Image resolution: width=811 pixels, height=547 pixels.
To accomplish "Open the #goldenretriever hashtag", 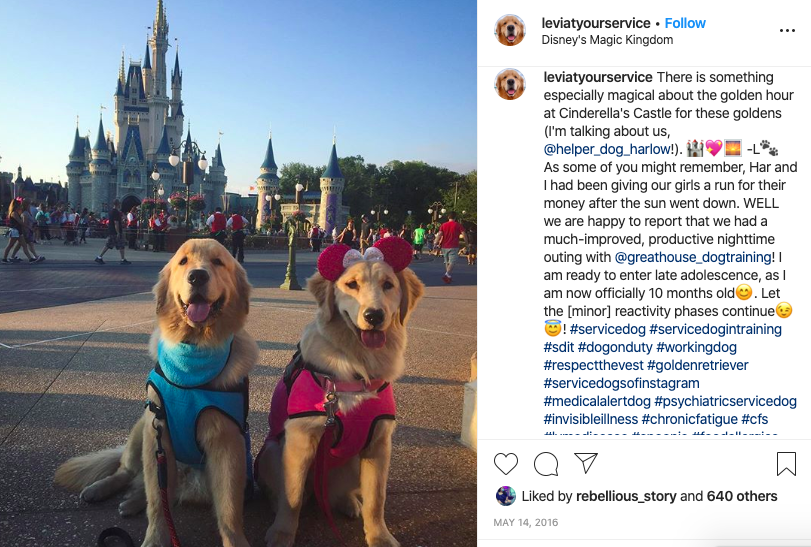I will pos(698,365).
